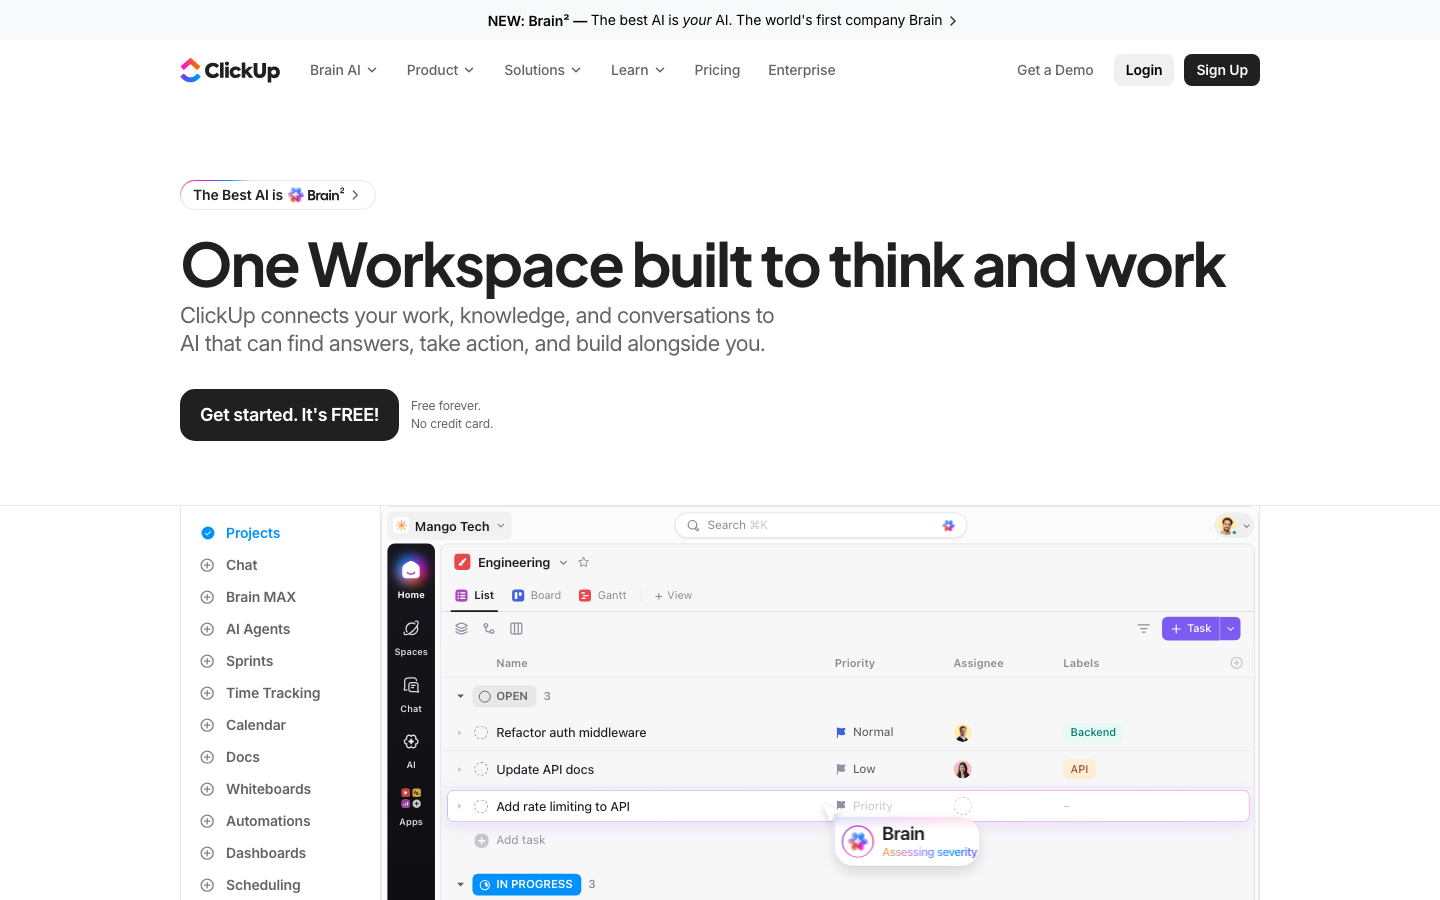The width and height of the screenshot is (1440, 900).
Task: Click the ClickUp logo
Action: click(230, 70)
